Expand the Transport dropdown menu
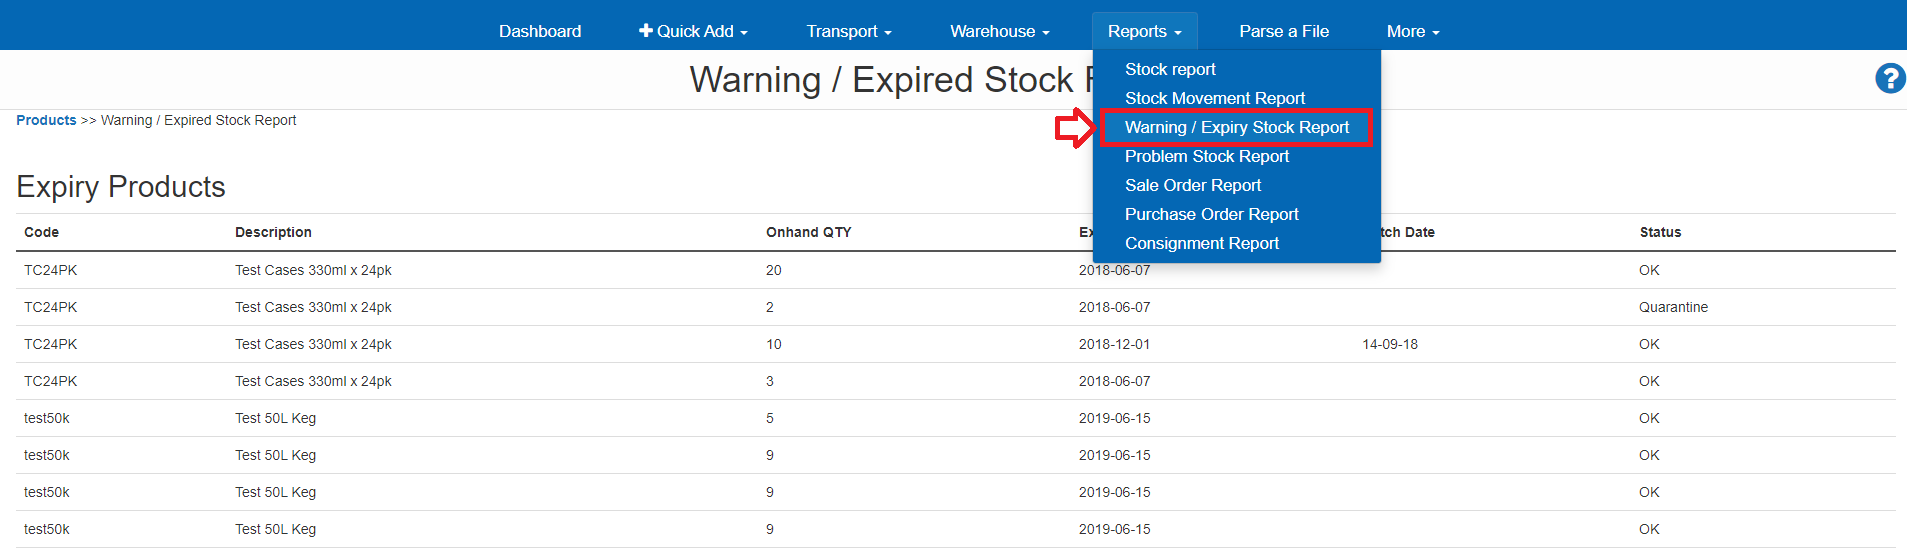The image size is (1907, 558). (848, 31)
